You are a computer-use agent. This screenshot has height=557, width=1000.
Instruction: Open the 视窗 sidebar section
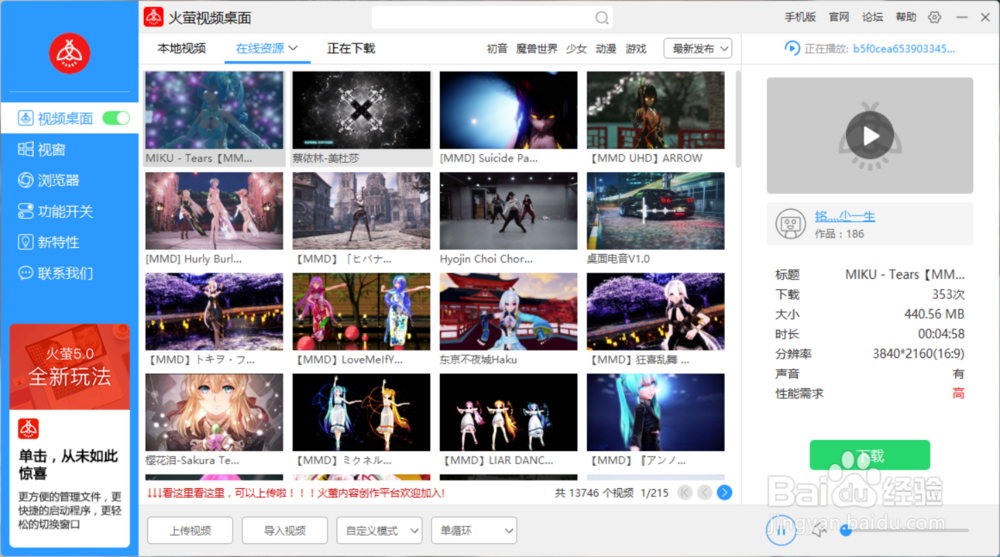click(x=42, y=150)
